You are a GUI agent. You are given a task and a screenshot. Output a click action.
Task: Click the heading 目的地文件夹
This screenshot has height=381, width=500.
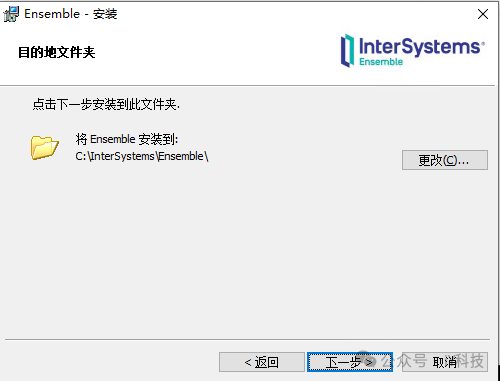[x=56, y=52]
